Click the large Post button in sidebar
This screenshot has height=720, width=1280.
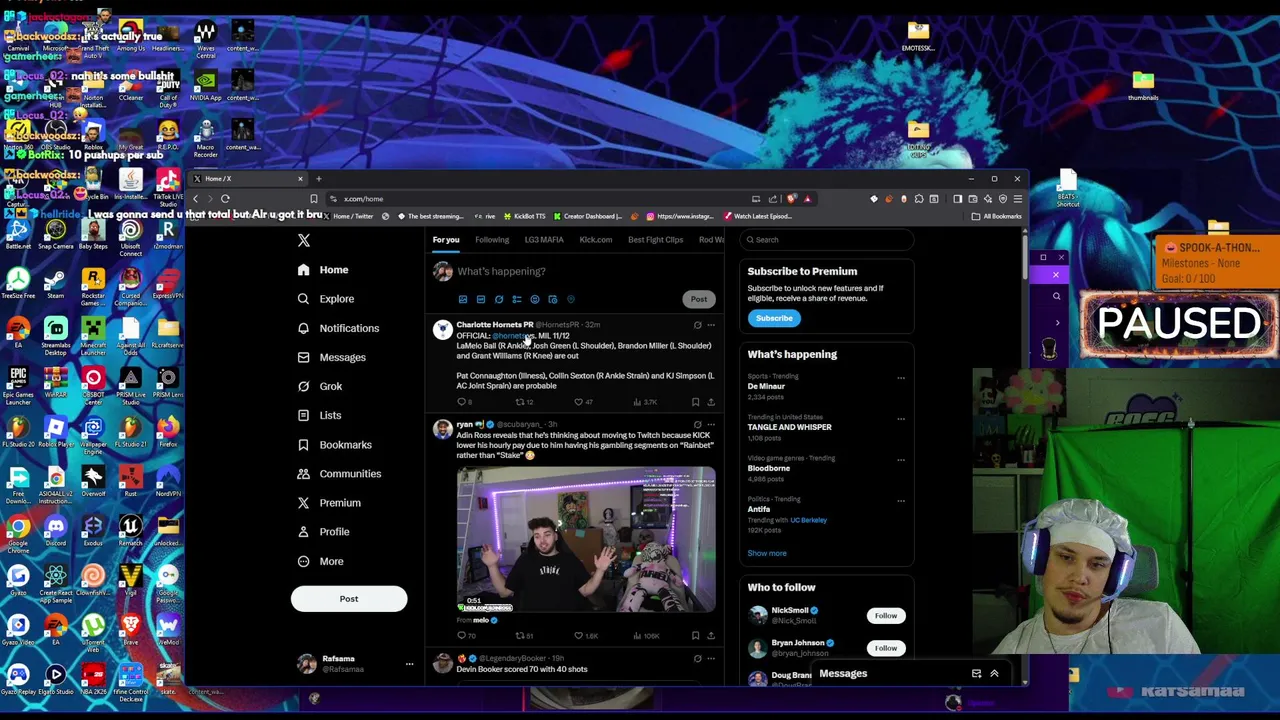[x=349, y=599]
